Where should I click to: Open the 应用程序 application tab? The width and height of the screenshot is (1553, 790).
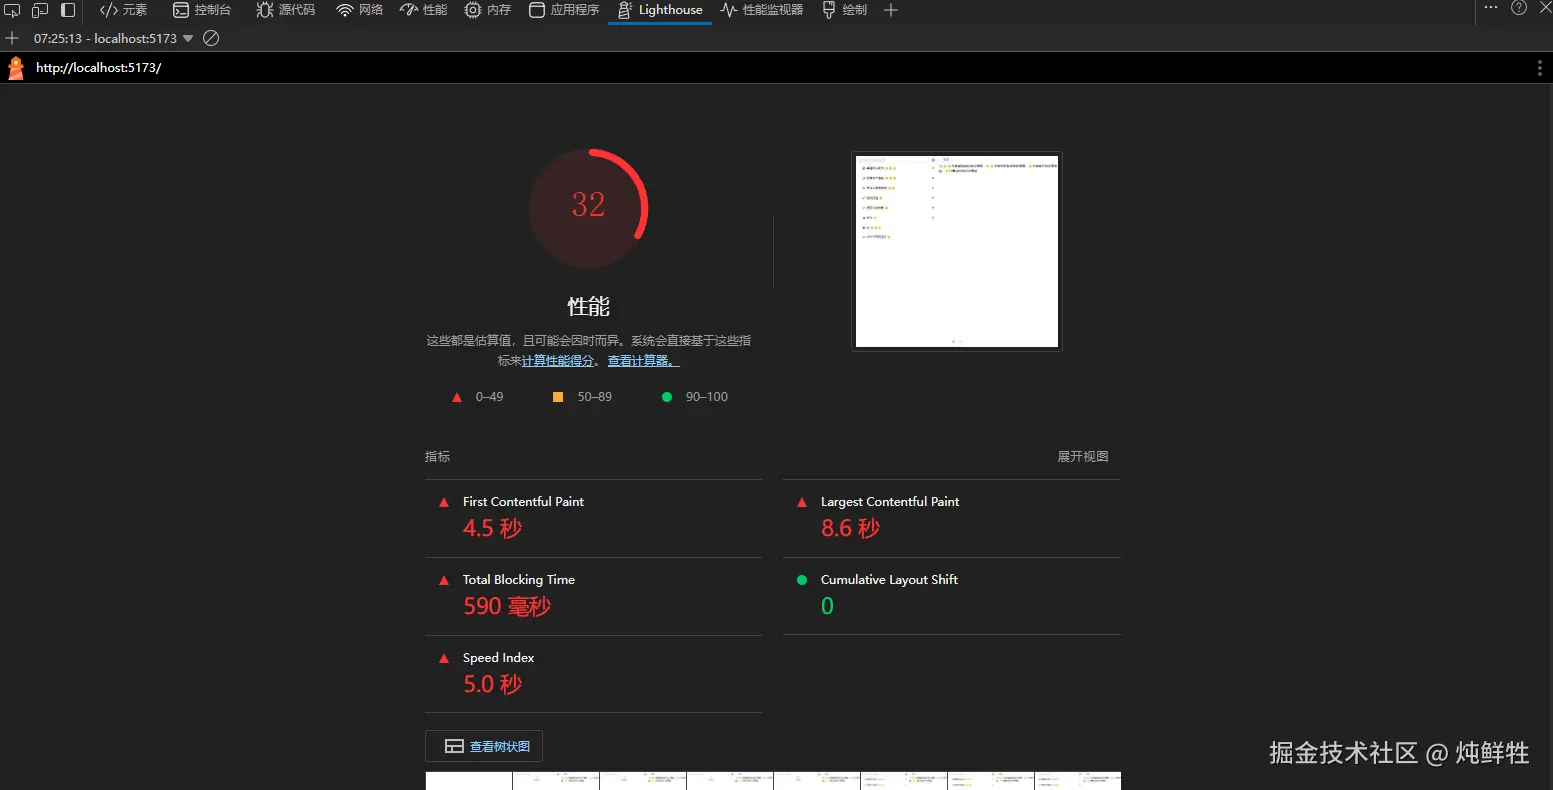coord(564,10)
